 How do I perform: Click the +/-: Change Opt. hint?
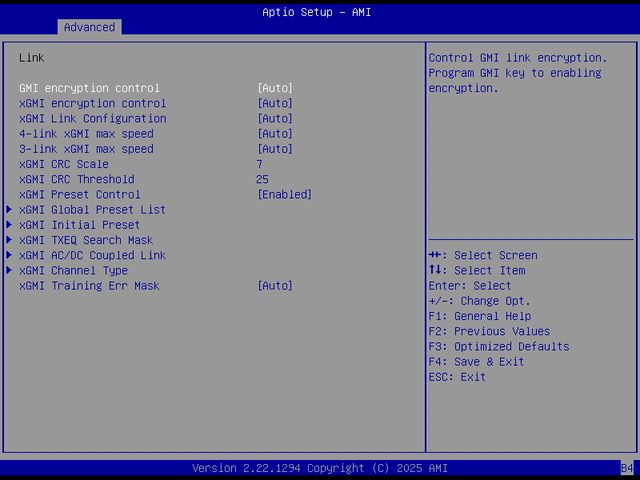(480, 301)
